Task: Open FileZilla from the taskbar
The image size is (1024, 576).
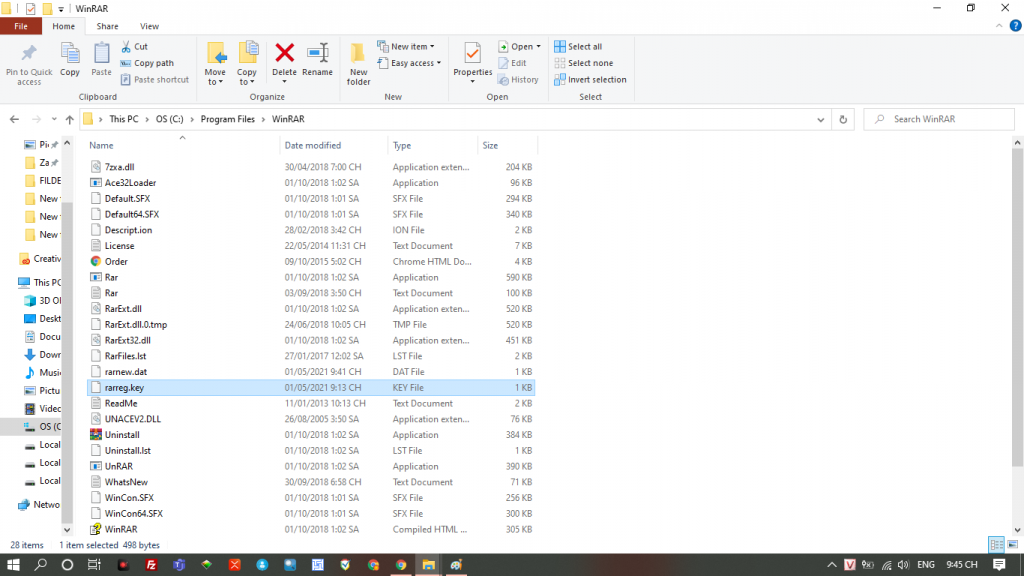Action: tap(151, 565)
